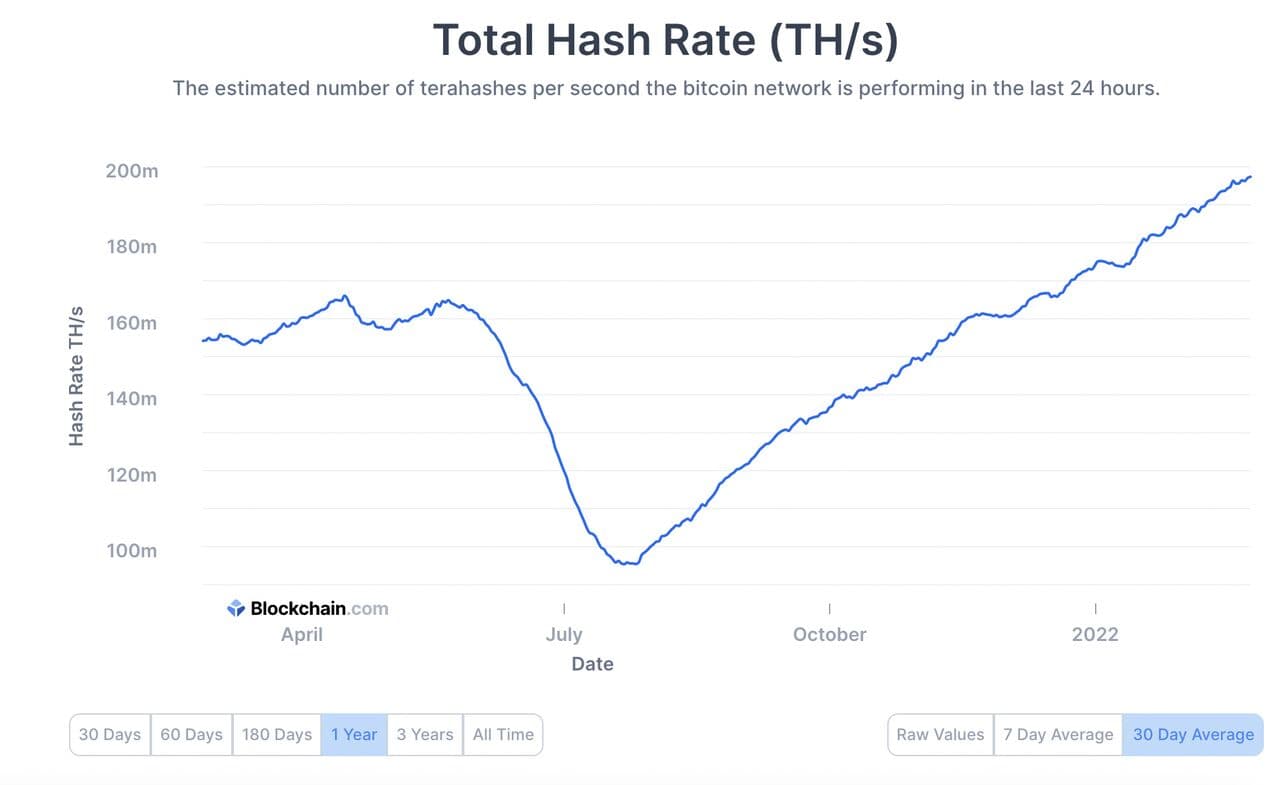
Task: Click the 100m value on y-axis
Action: 132,550
